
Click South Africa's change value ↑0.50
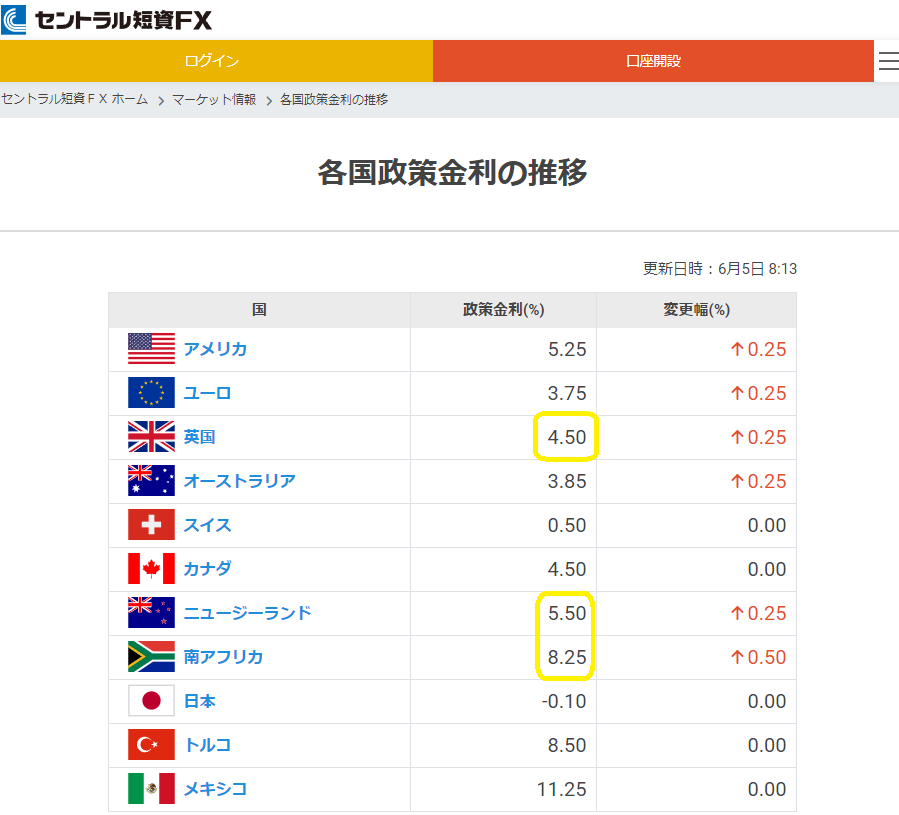coord(758,657)
